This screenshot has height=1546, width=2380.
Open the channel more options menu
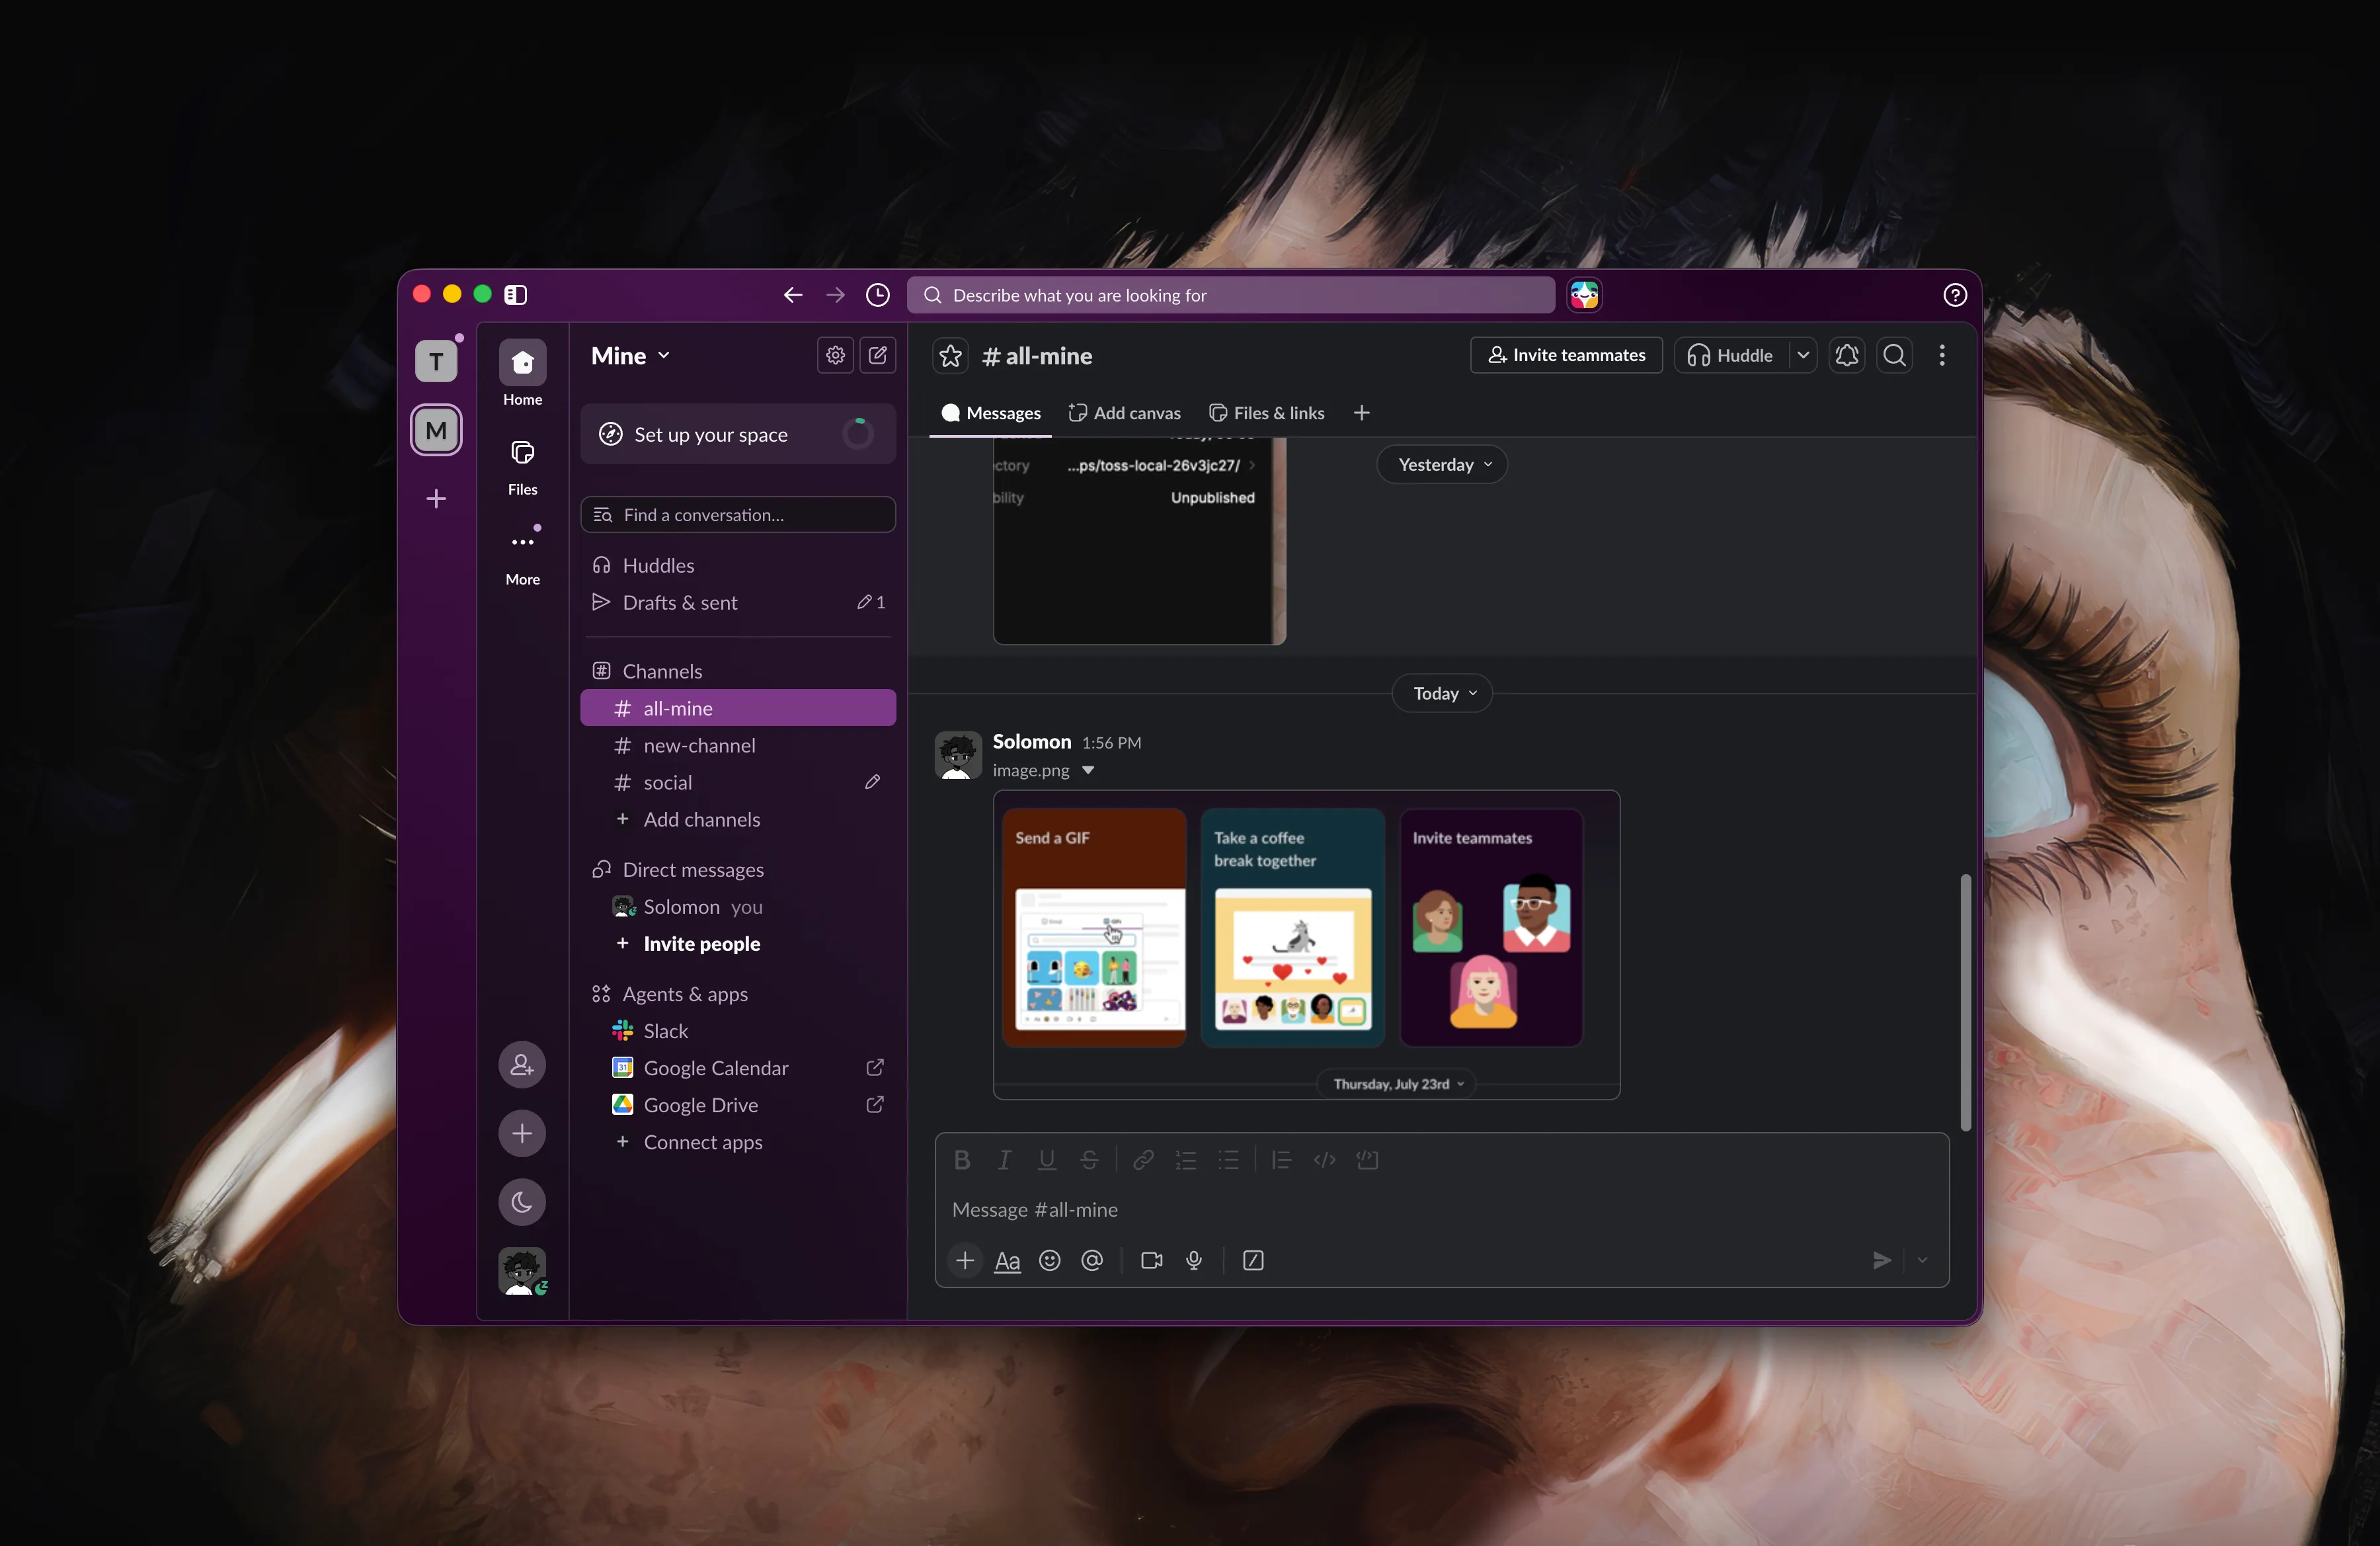coord(1941,355)
